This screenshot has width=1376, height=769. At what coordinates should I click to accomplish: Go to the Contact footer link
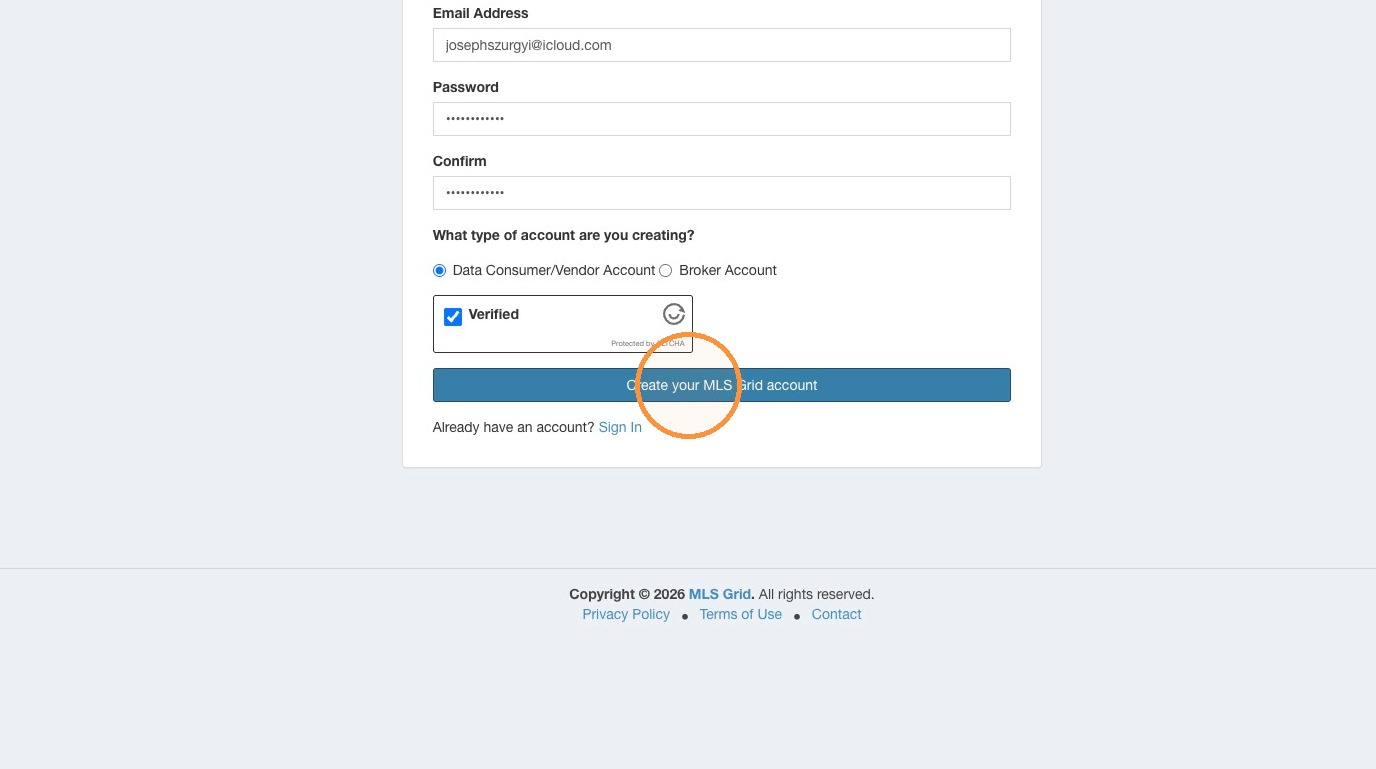pyautogui.click(x=836, y=614)
